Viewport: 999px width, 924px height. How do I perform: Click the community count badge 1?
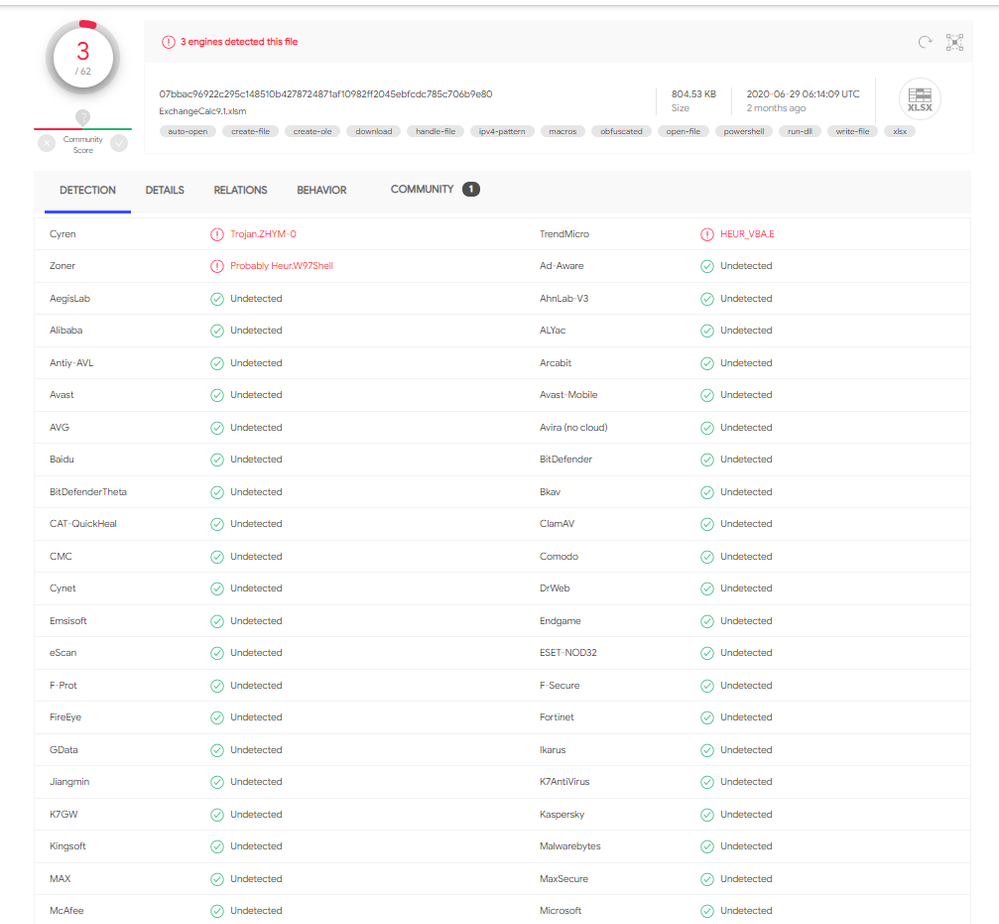click(x=471, y=189)
